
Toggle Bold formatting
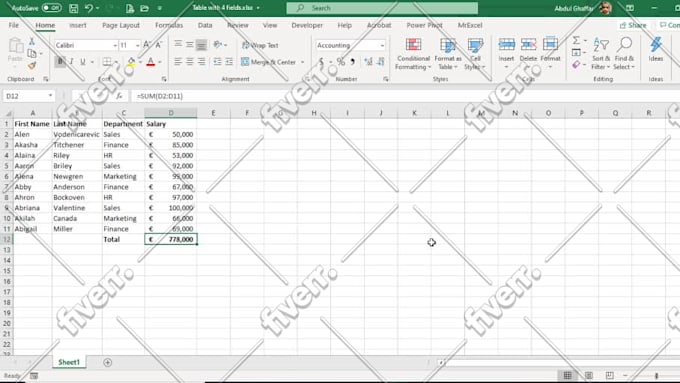60,62
